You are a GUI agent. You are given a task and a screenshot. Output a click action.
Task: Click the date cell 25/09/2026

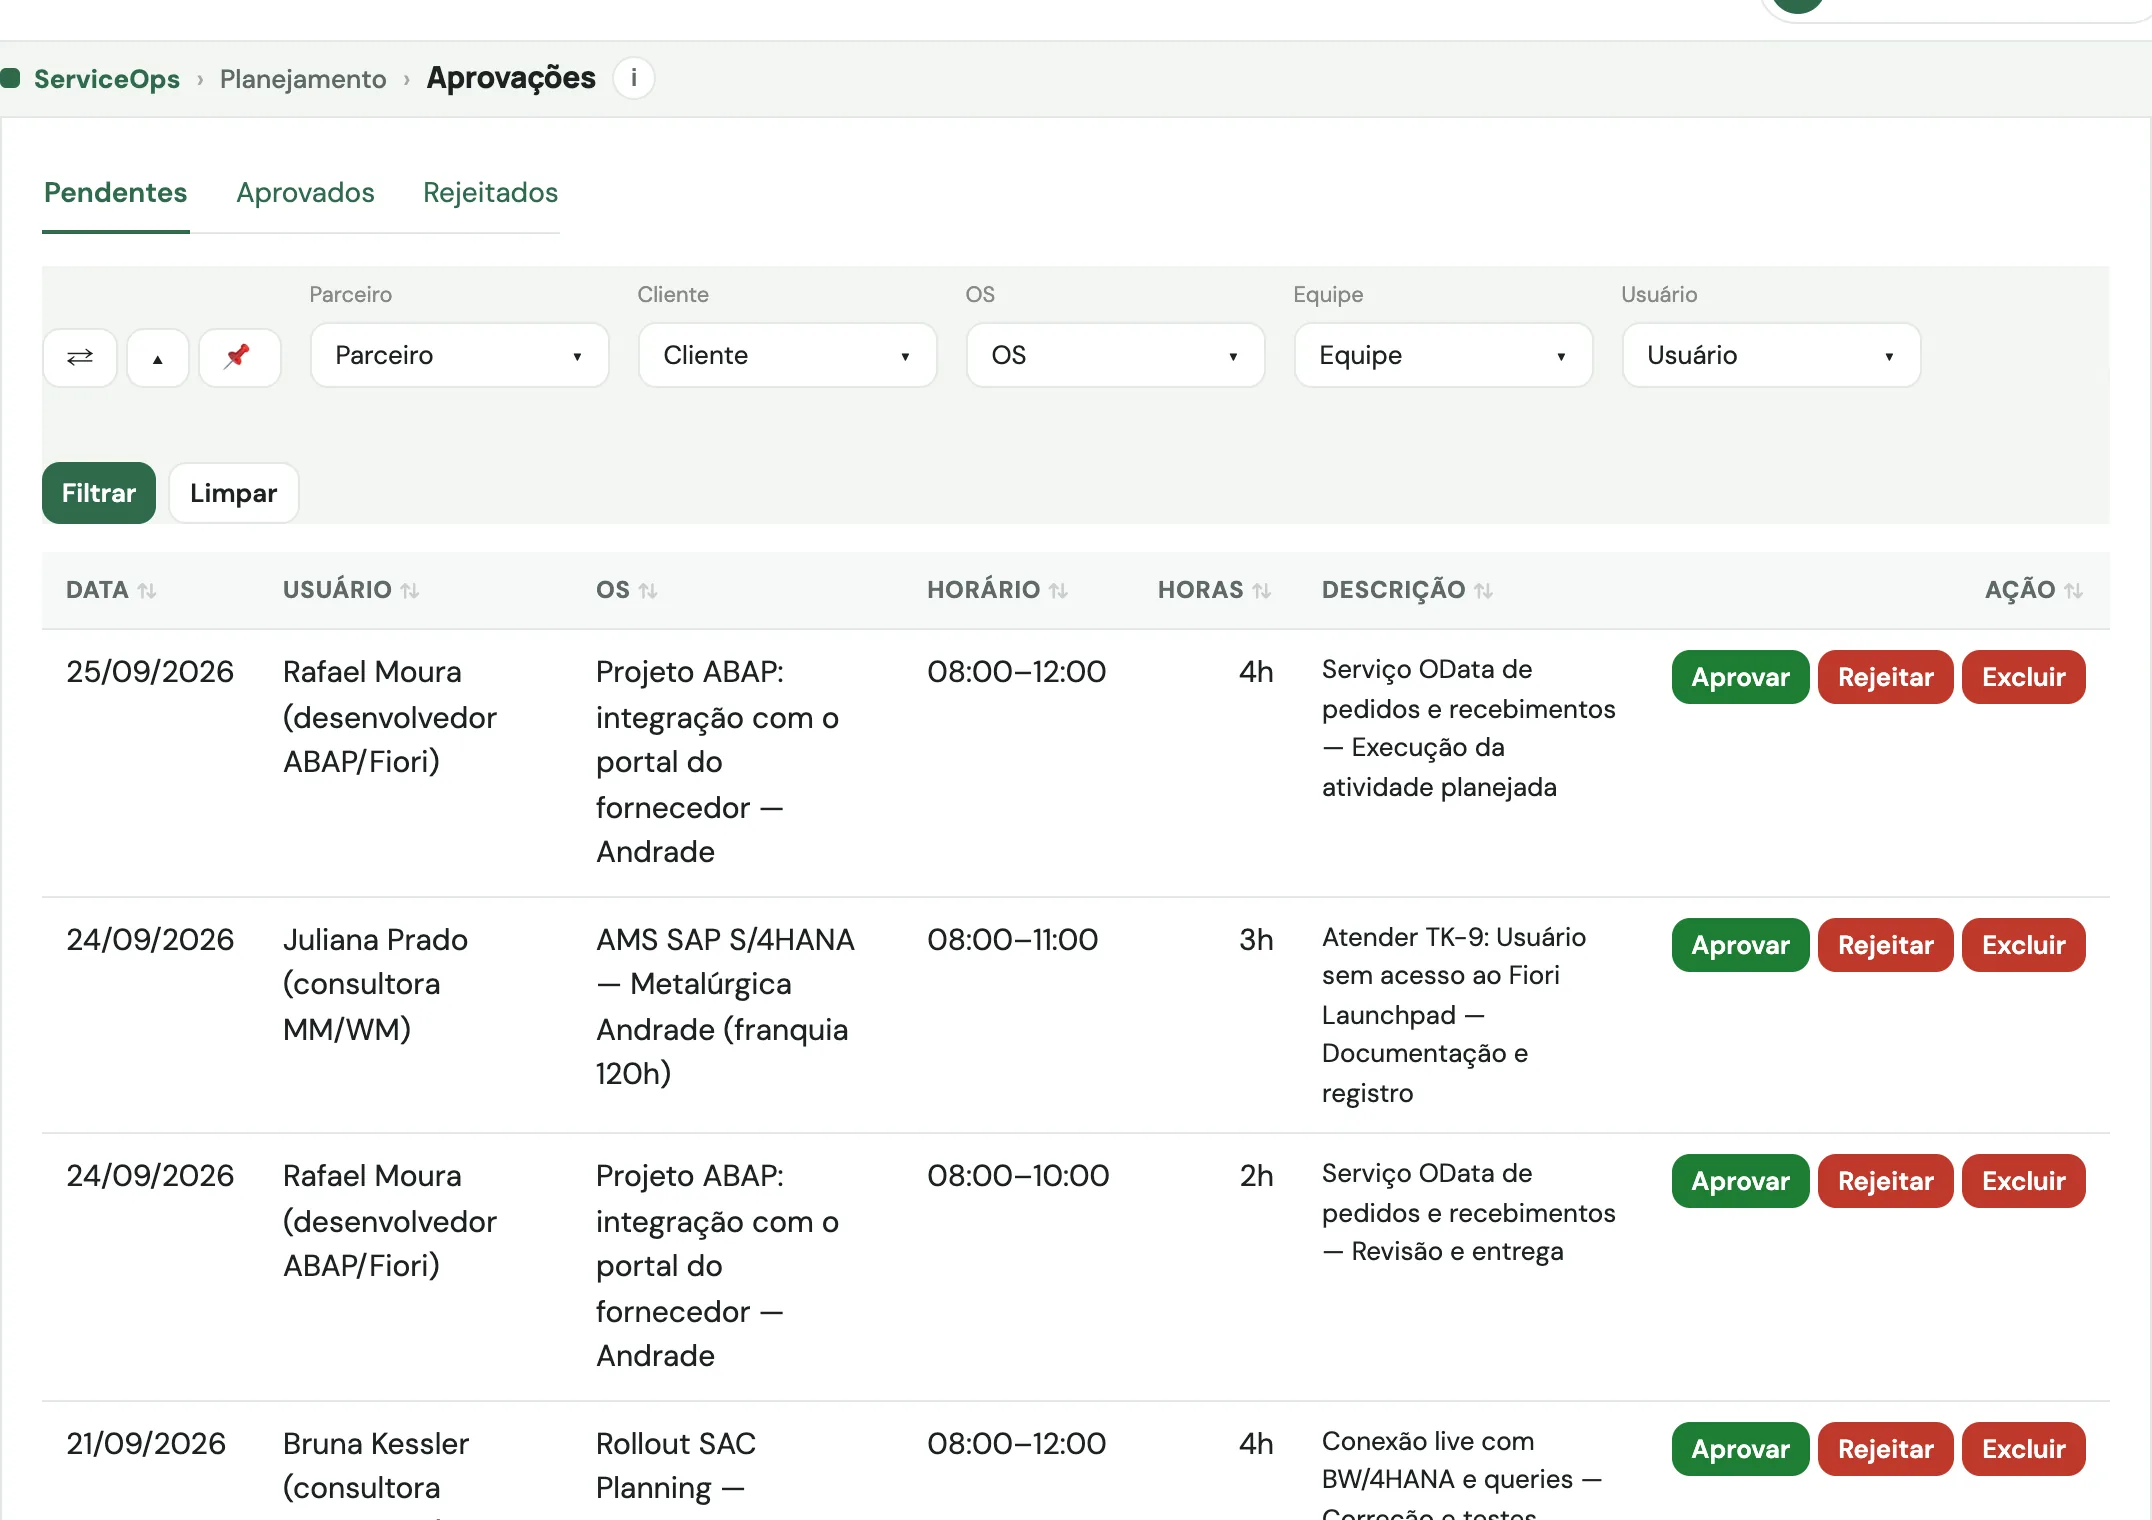150,672
